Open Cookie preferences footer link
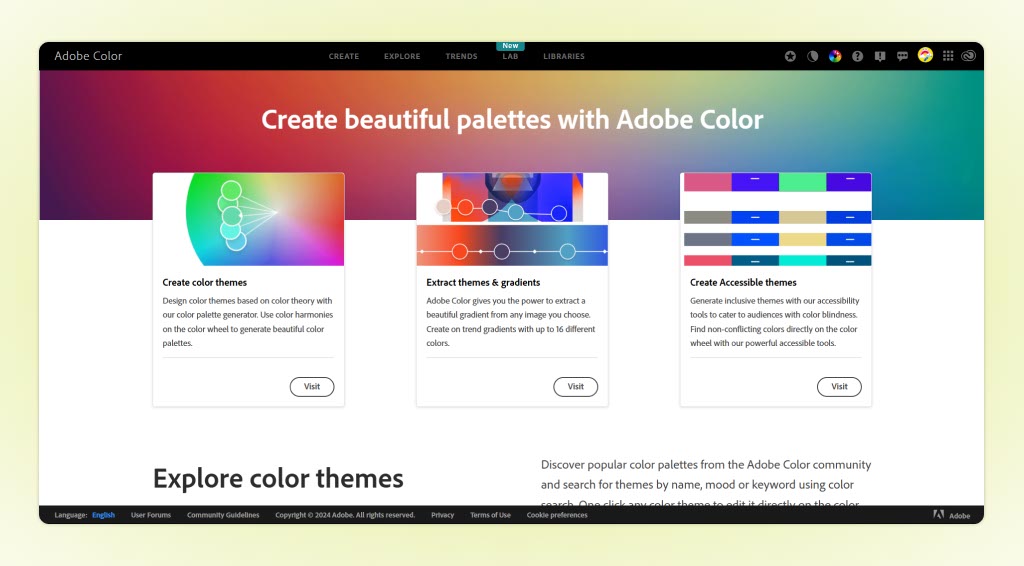This screenshot has width=1024, height=566. pyautogui.click(x=557, y=515)
